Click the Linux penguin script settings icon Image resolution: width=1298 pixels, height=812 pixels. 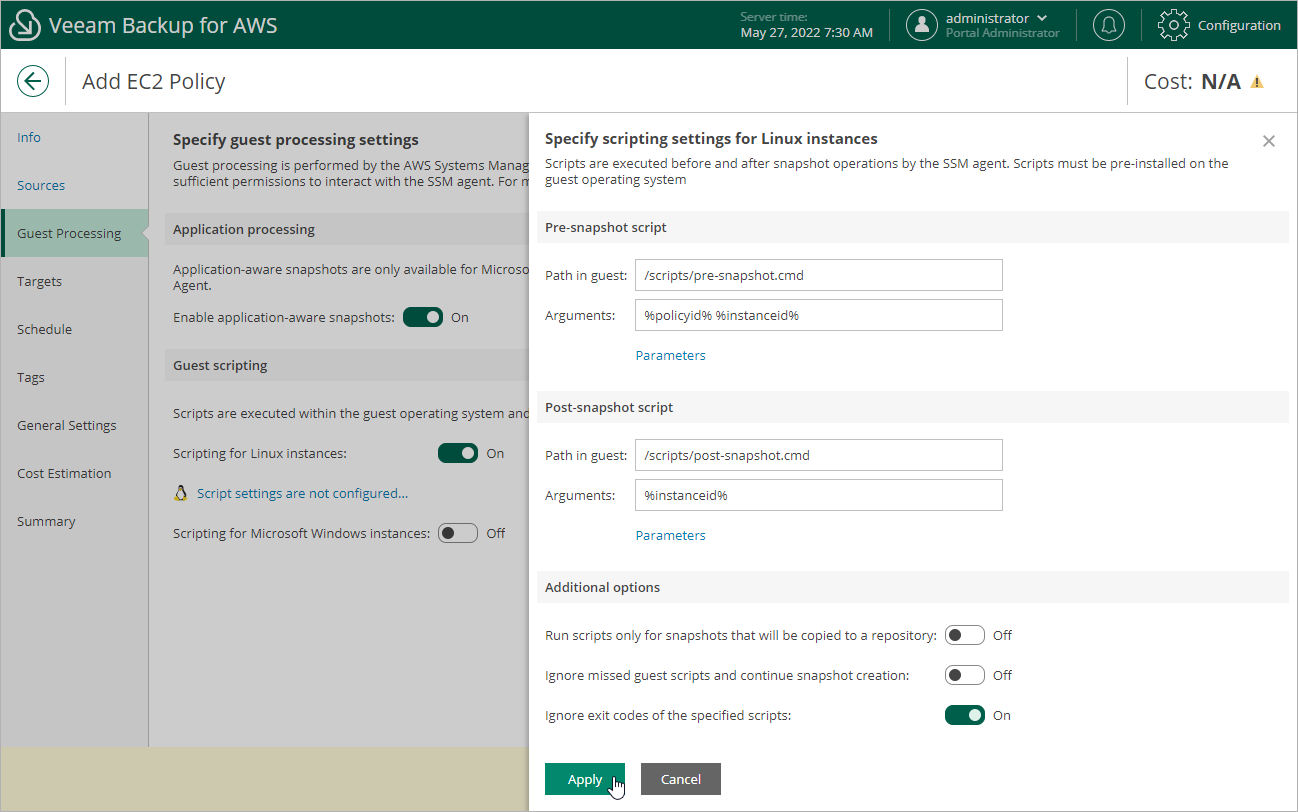click(182, 492)
